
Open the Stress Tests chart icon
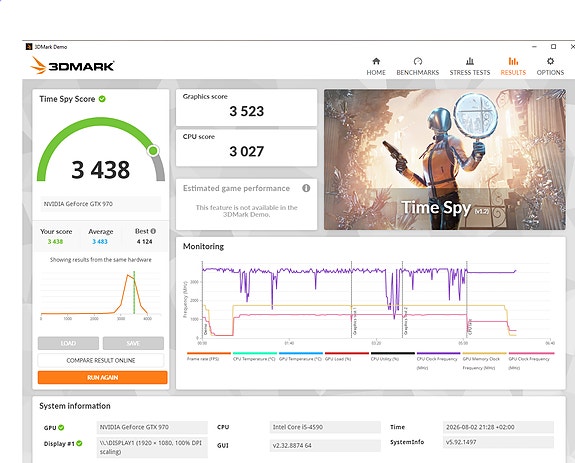pyautogui.click(x=469, y=61)
